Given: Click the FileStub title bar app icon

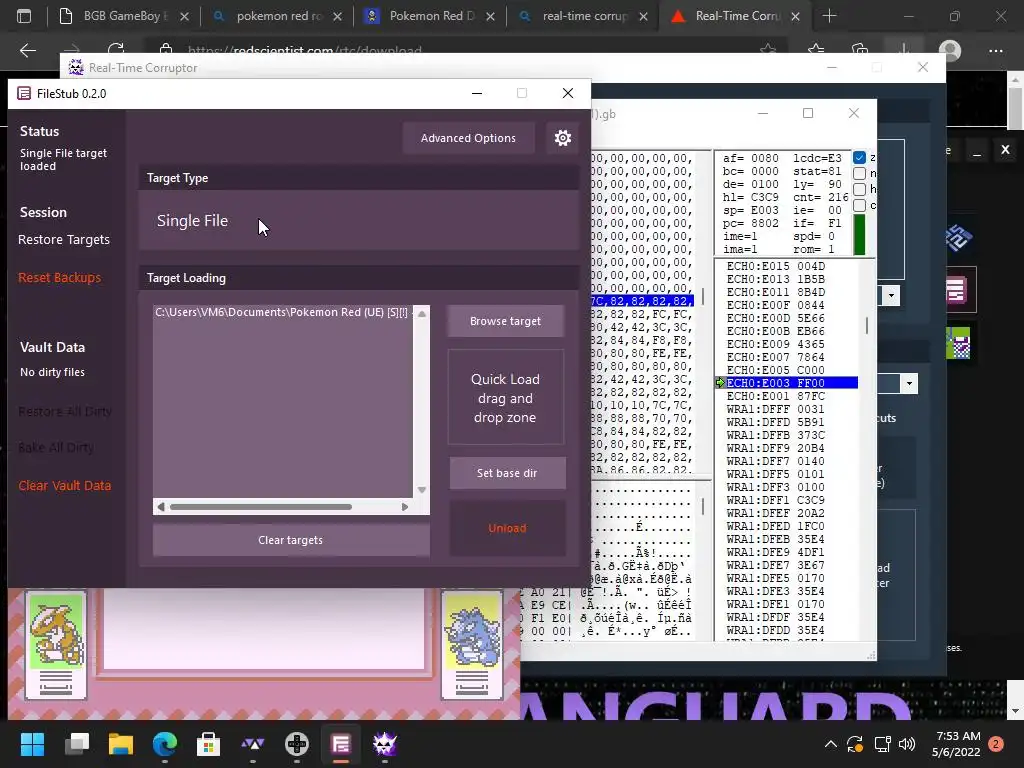Looking at the screenshot, I should 24,93.
